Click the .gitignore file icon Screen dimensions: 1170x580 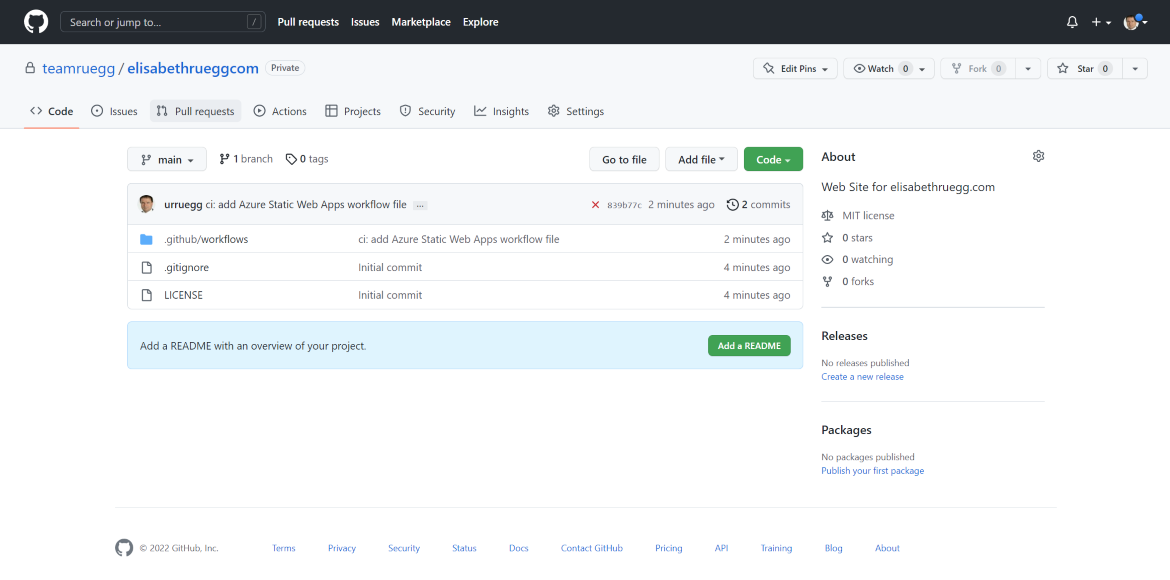coord(147,267)
